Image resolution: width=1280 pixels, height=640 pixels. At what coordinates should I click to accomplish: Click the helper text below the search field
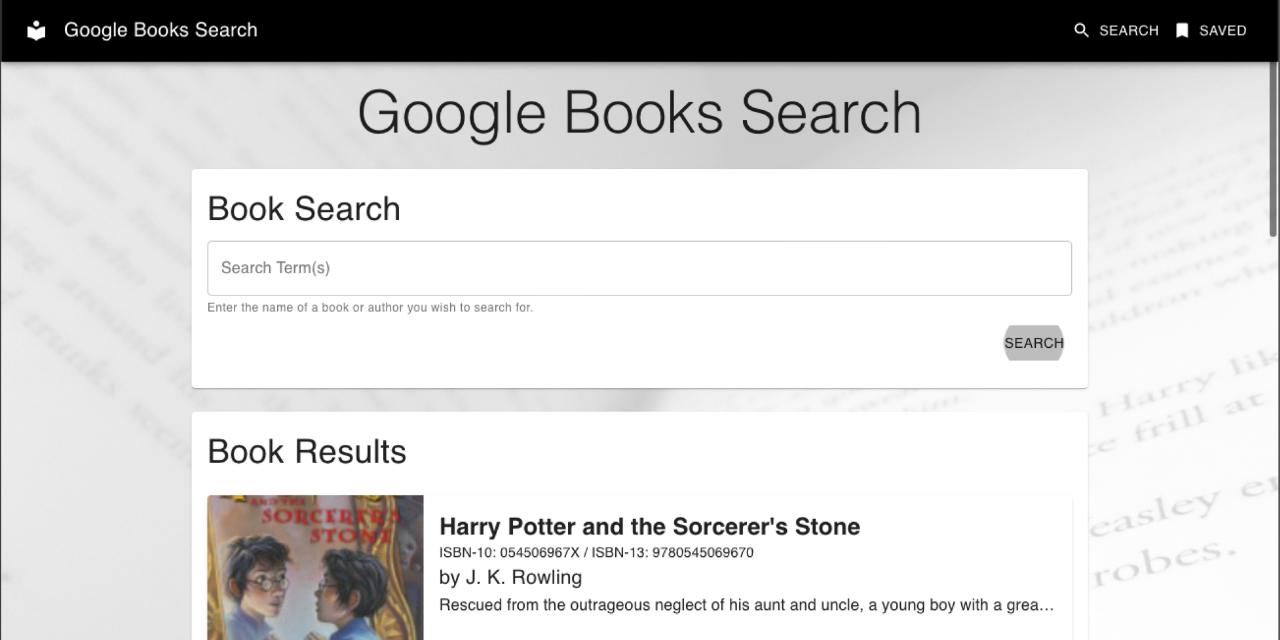tap(370, 308)
